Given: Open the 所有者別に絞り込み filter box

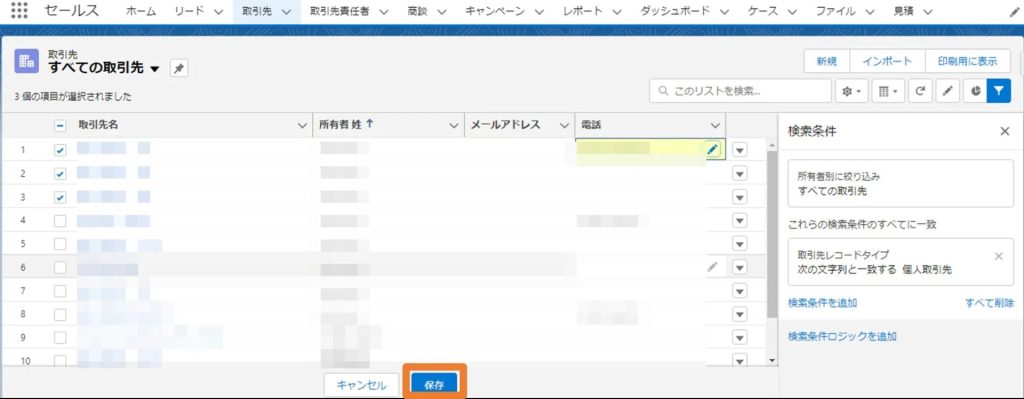Looking at the screenshot, I should (901, 184).
